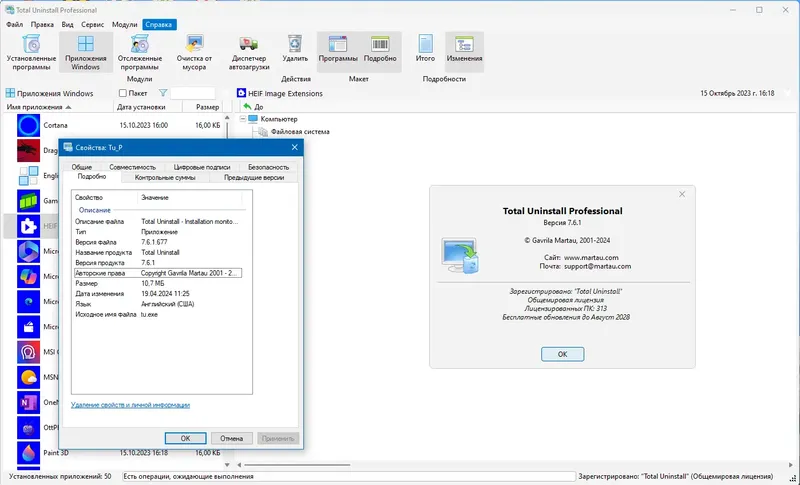Image resolution: width=800 pixels, height=485 pixels.
Task: Toggle the Изменения details icon
Action: click(x=464, y=44)
